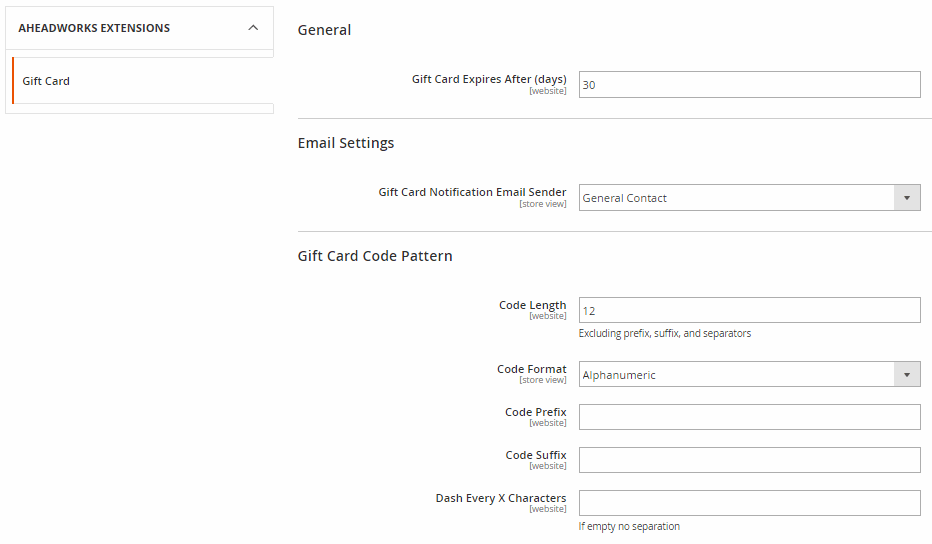Focus the Code Suffix input field
Image resolution: width=932 pixels, height=544 pixels.
750,460
